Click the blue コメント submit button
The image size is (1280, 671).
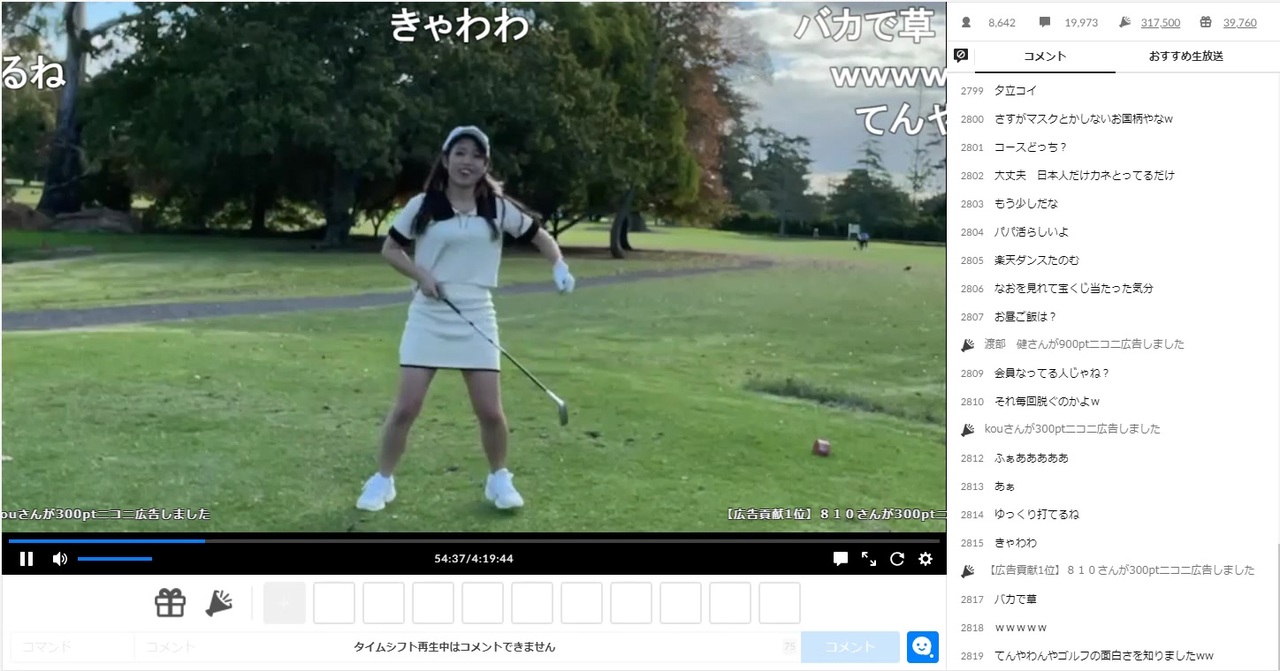click(850, 647)
